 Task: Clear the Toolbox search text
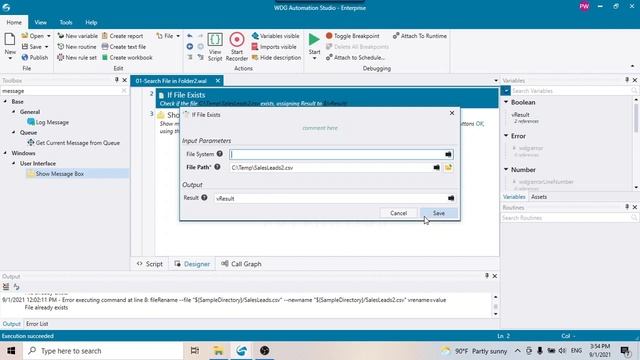pos(124,91)
